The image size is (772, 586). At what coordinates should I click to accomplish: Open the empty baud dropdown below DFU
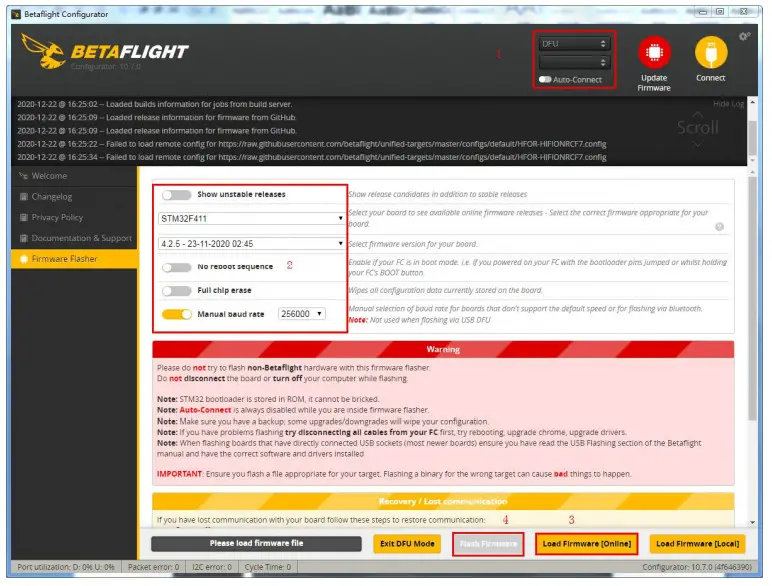574,62
